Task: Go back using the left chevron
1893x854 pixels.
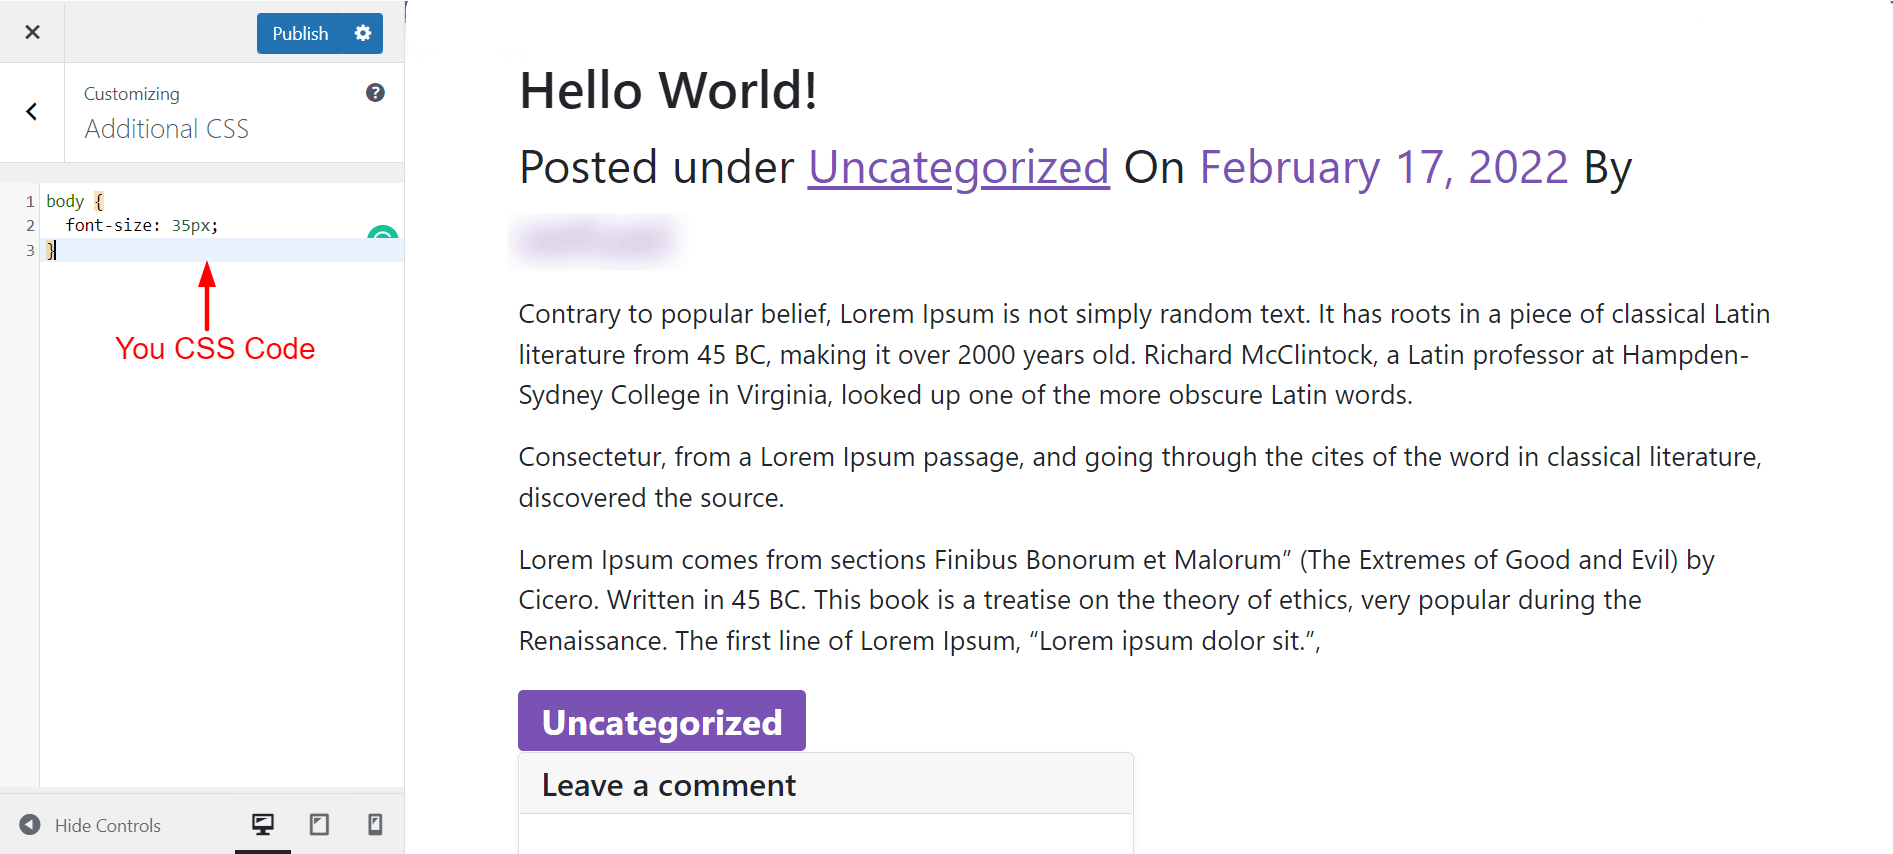Action: pos(32,112)
